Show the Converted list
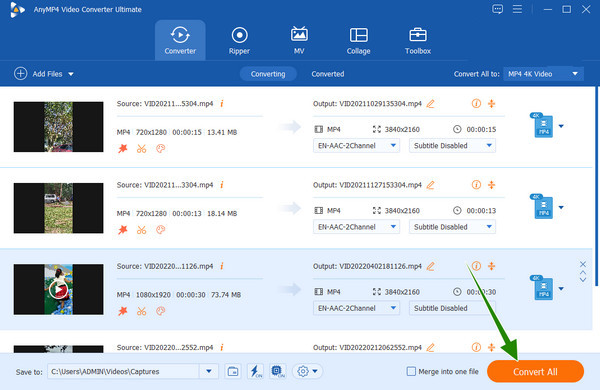600x390 pixels. click(328, 74)
